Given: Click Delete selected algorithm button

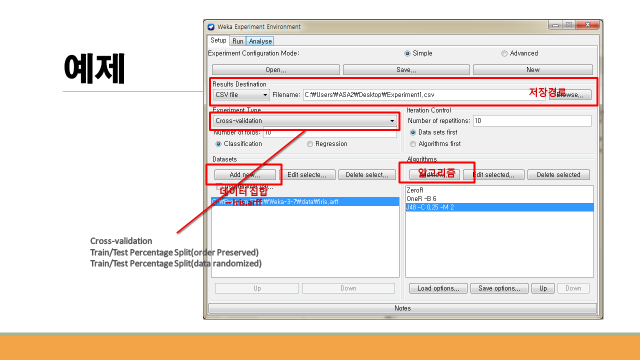Looking at the screenshot, I should click(x=558, y=175).
